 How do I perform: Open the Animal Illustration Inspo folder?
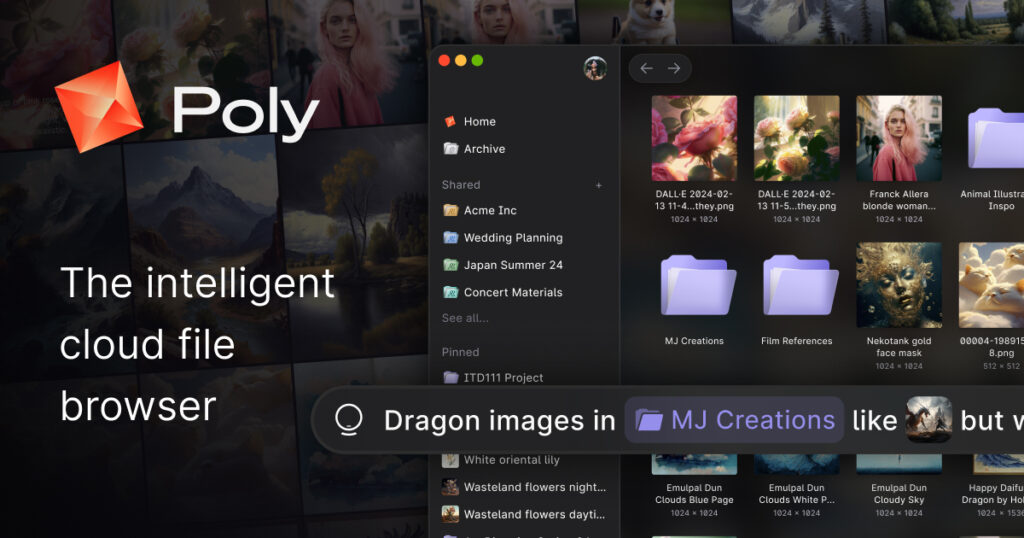(995, 140)
